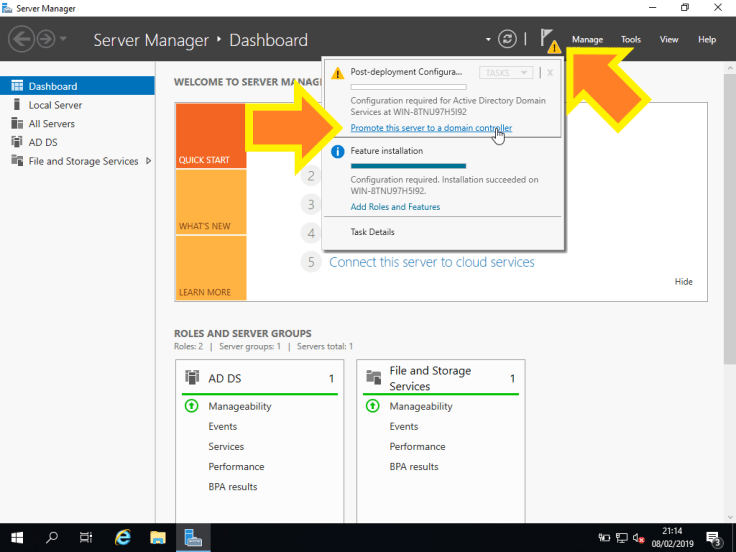Click Connect this server to cloud services
This screenshot has width=736, height=552.
tap(431, 262)
